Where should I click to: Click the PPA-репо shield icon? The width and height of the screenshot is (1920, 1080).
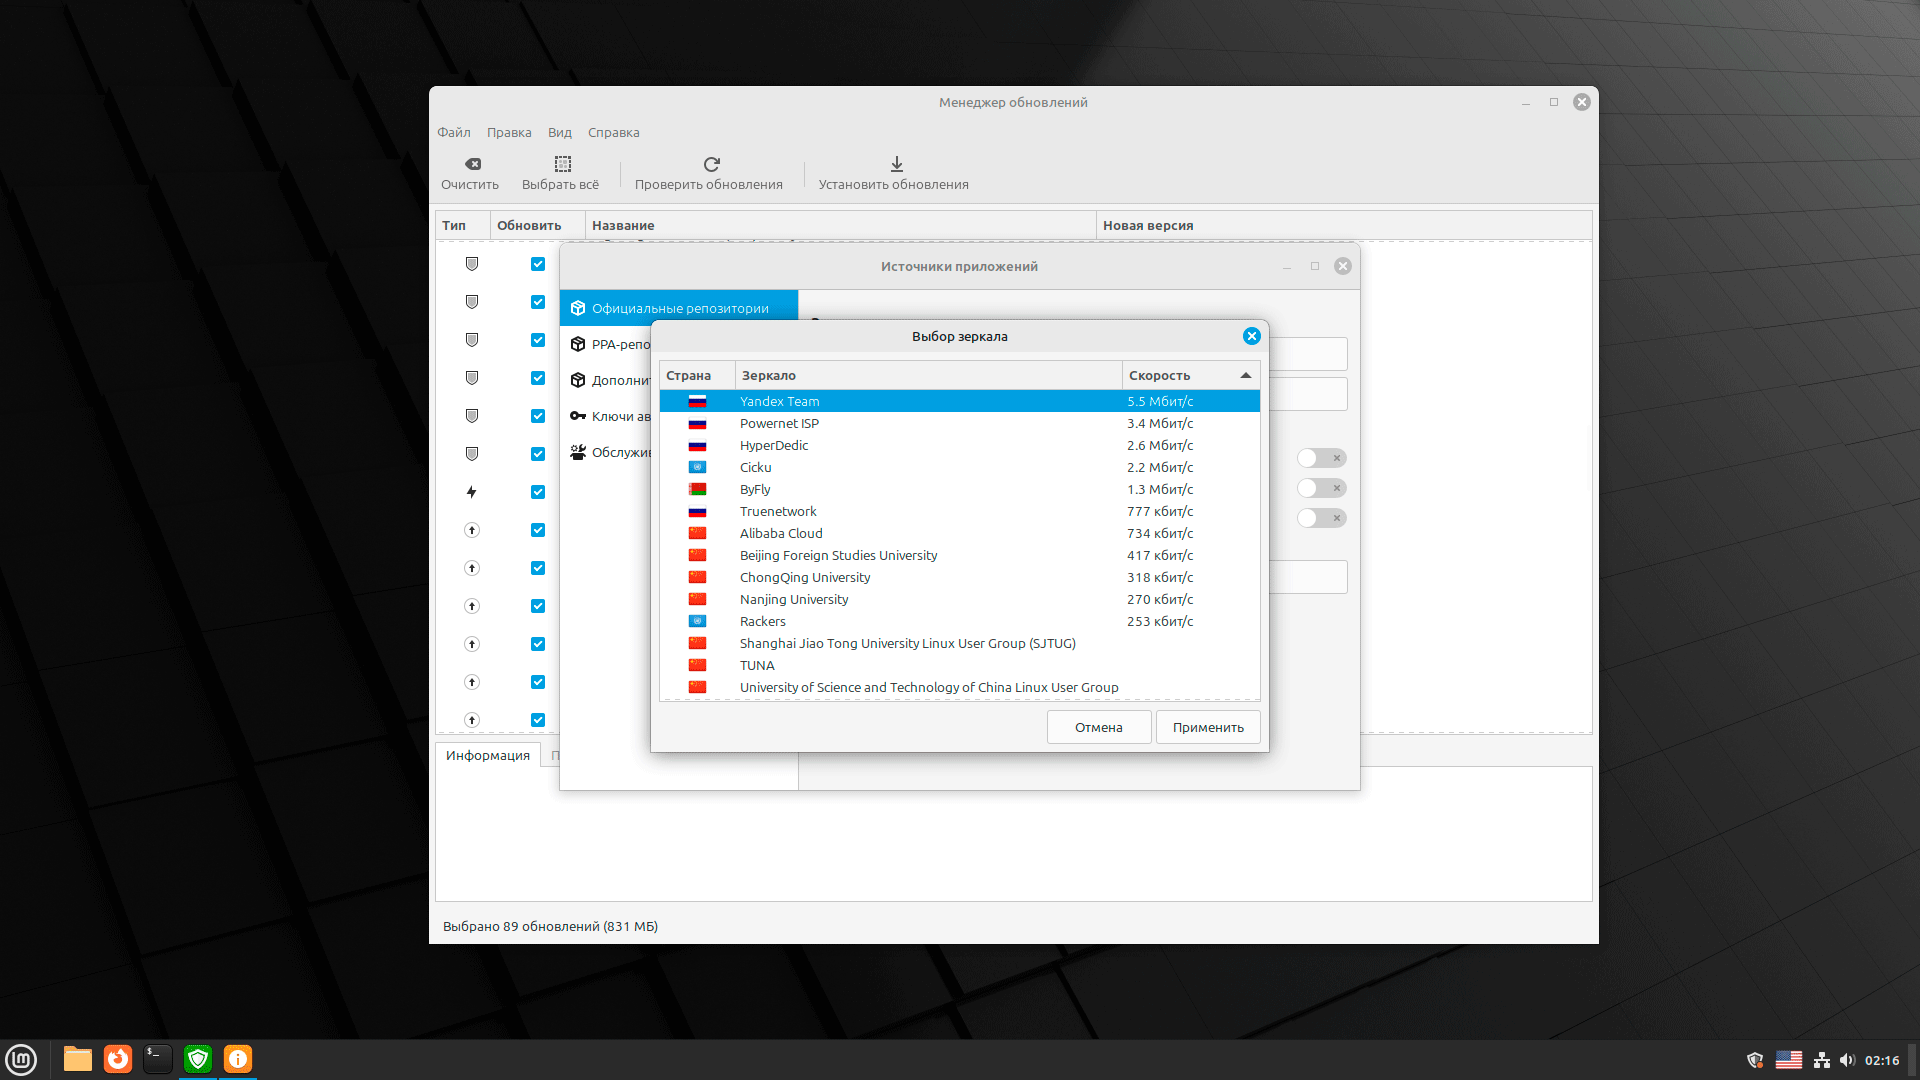click(578, 343)
